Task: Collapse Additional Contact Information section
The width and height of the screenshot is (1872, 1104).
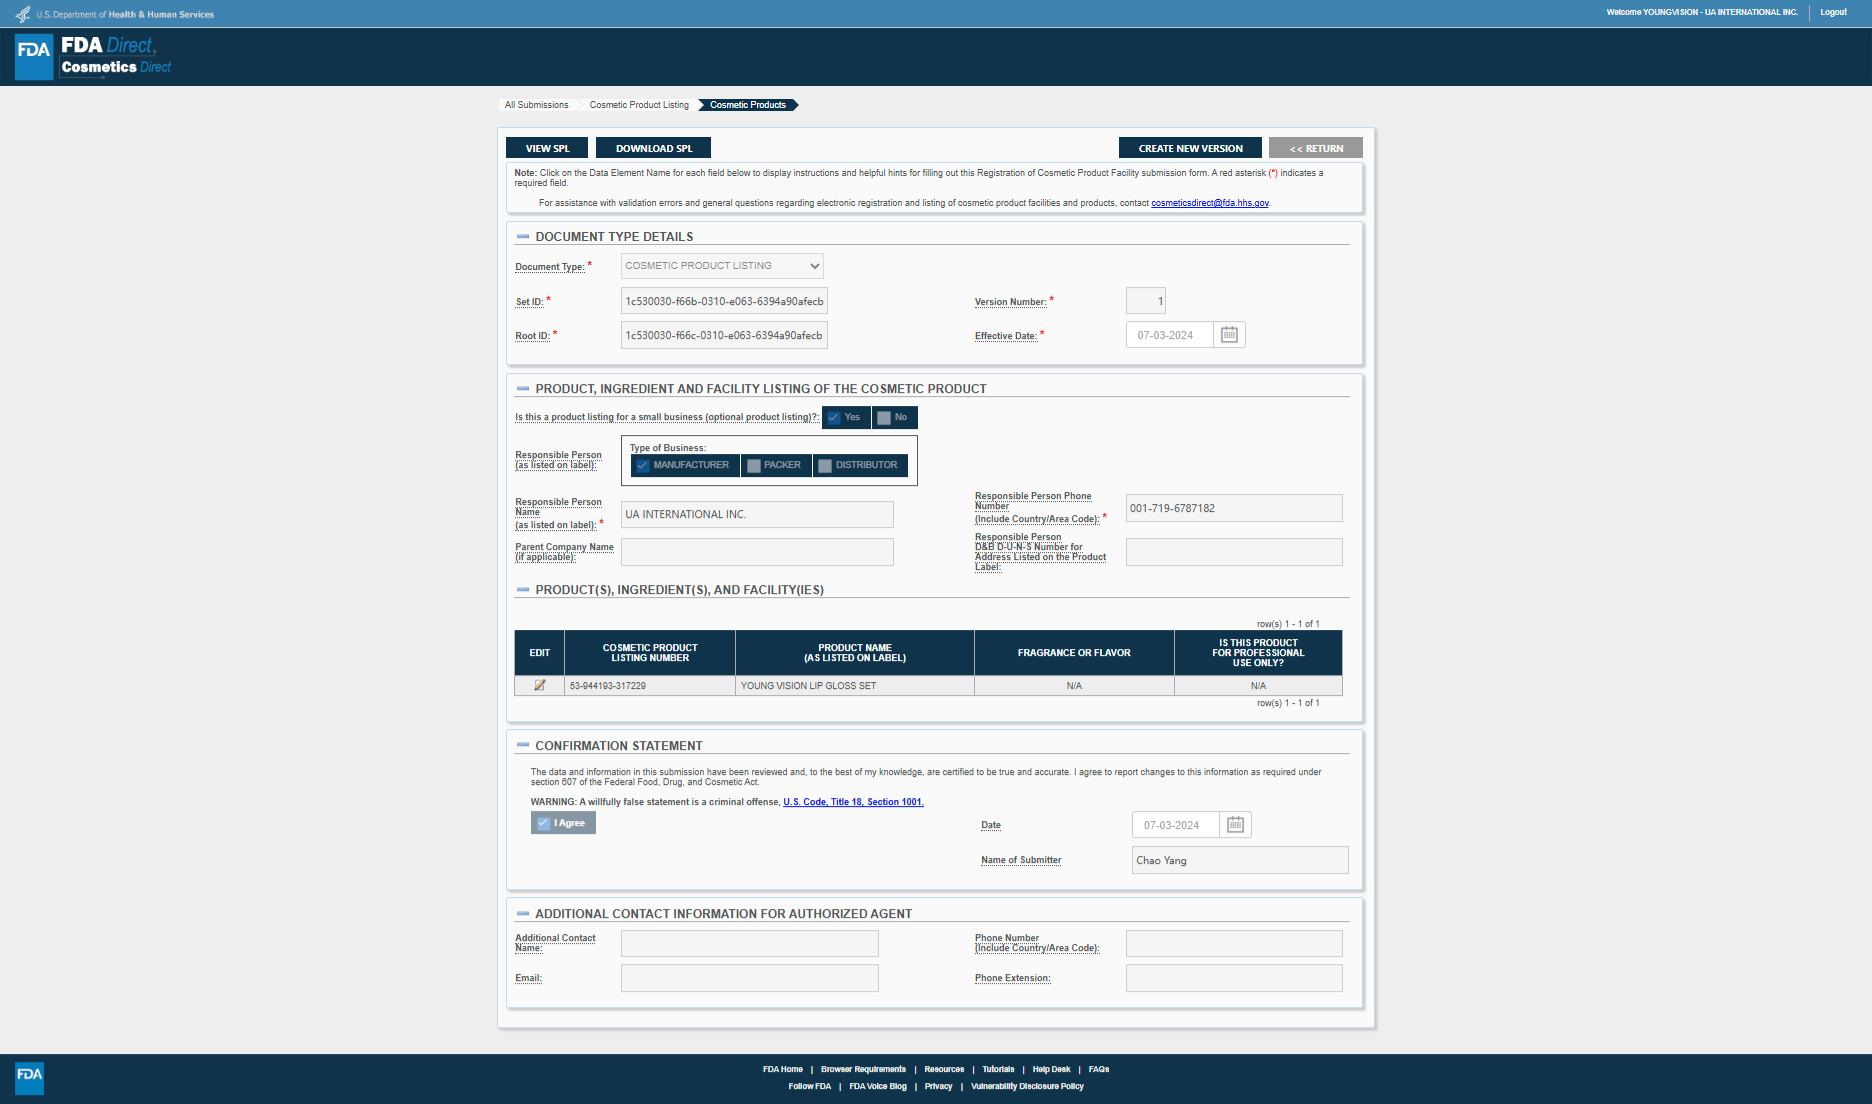Action: pos(522,914)
